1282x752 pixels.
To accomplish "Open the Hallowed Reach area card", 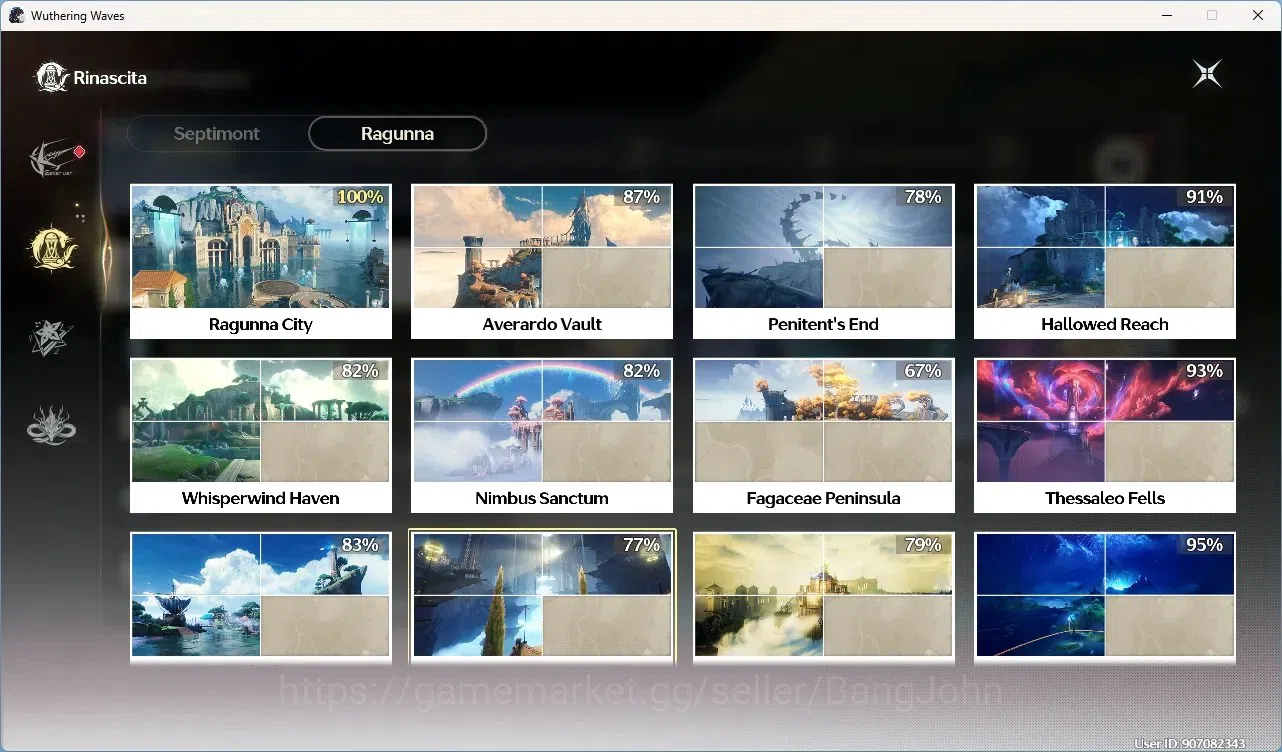I will 1105,262.
